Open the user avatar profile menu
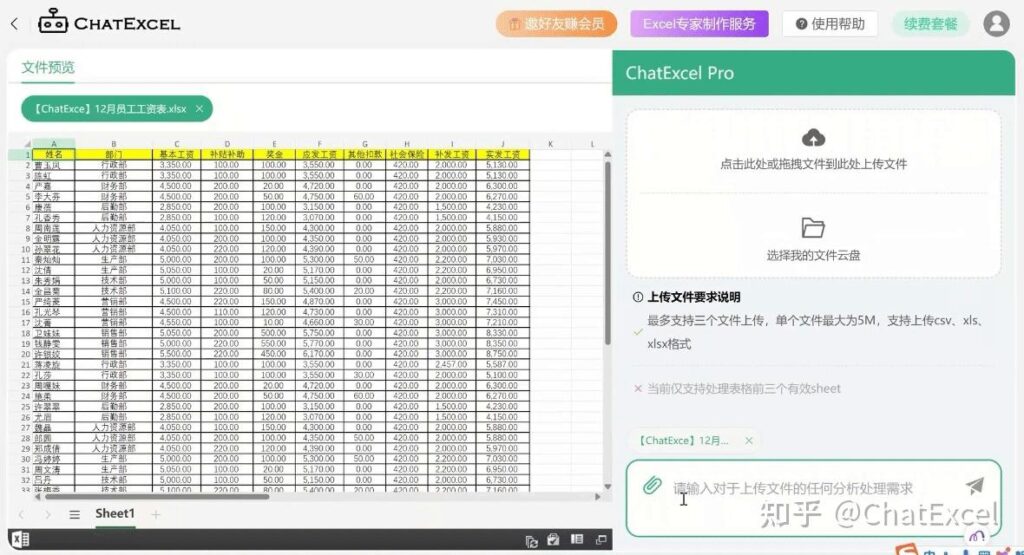The width and height of the screenshot is (1024, 555). [997, 24]
